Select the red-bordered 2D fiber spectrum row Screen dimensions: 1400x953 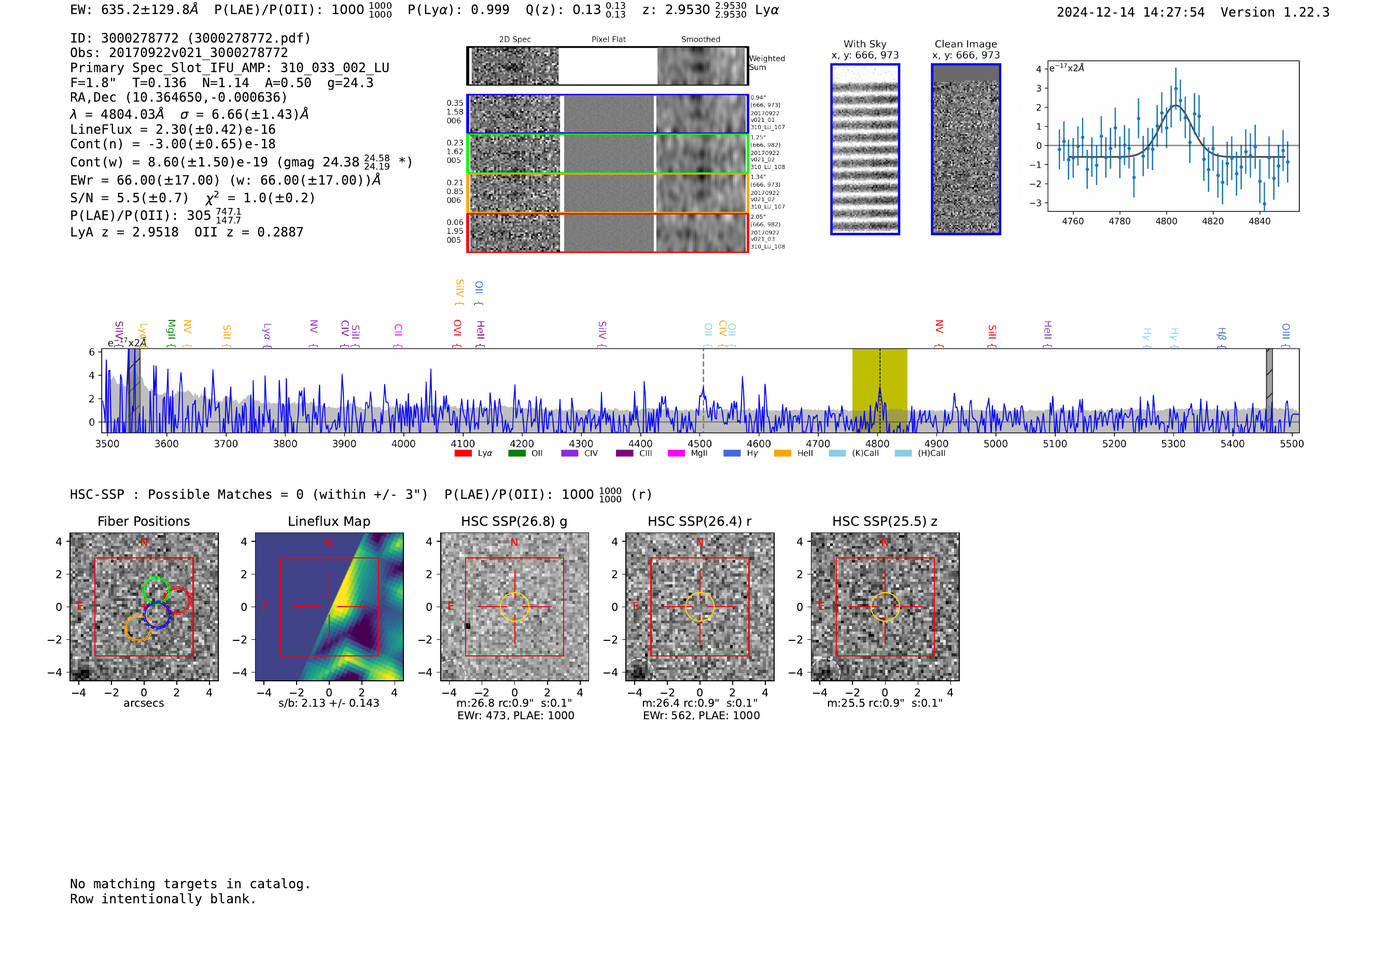[607, 233]
